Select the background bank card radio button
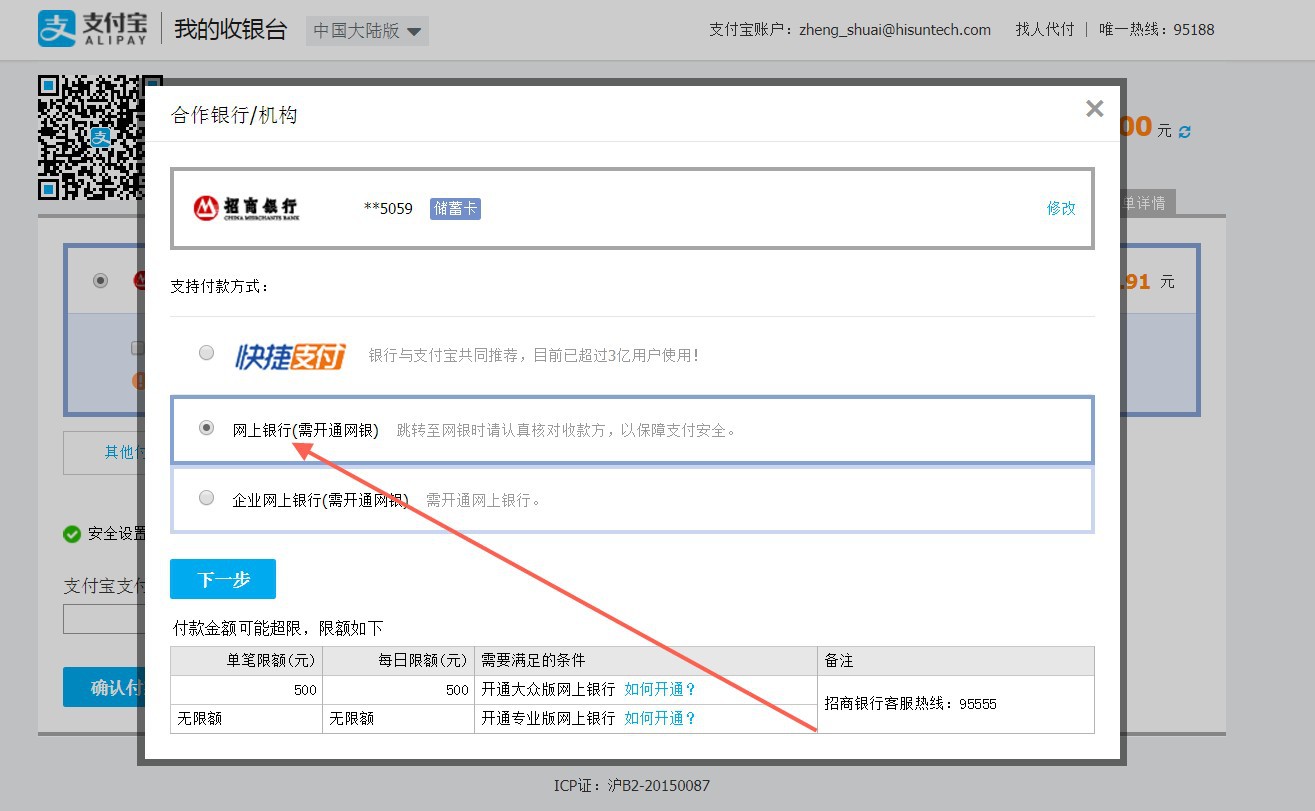The width and height of the screenshot is (1315, 811). pyautogui.click(x=100, y=281)
